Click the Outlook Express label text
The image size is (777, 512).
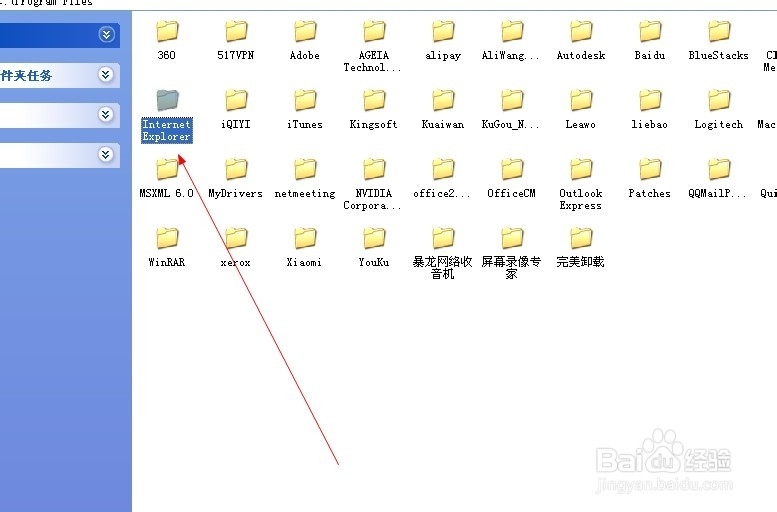click(x=581, y=199)
